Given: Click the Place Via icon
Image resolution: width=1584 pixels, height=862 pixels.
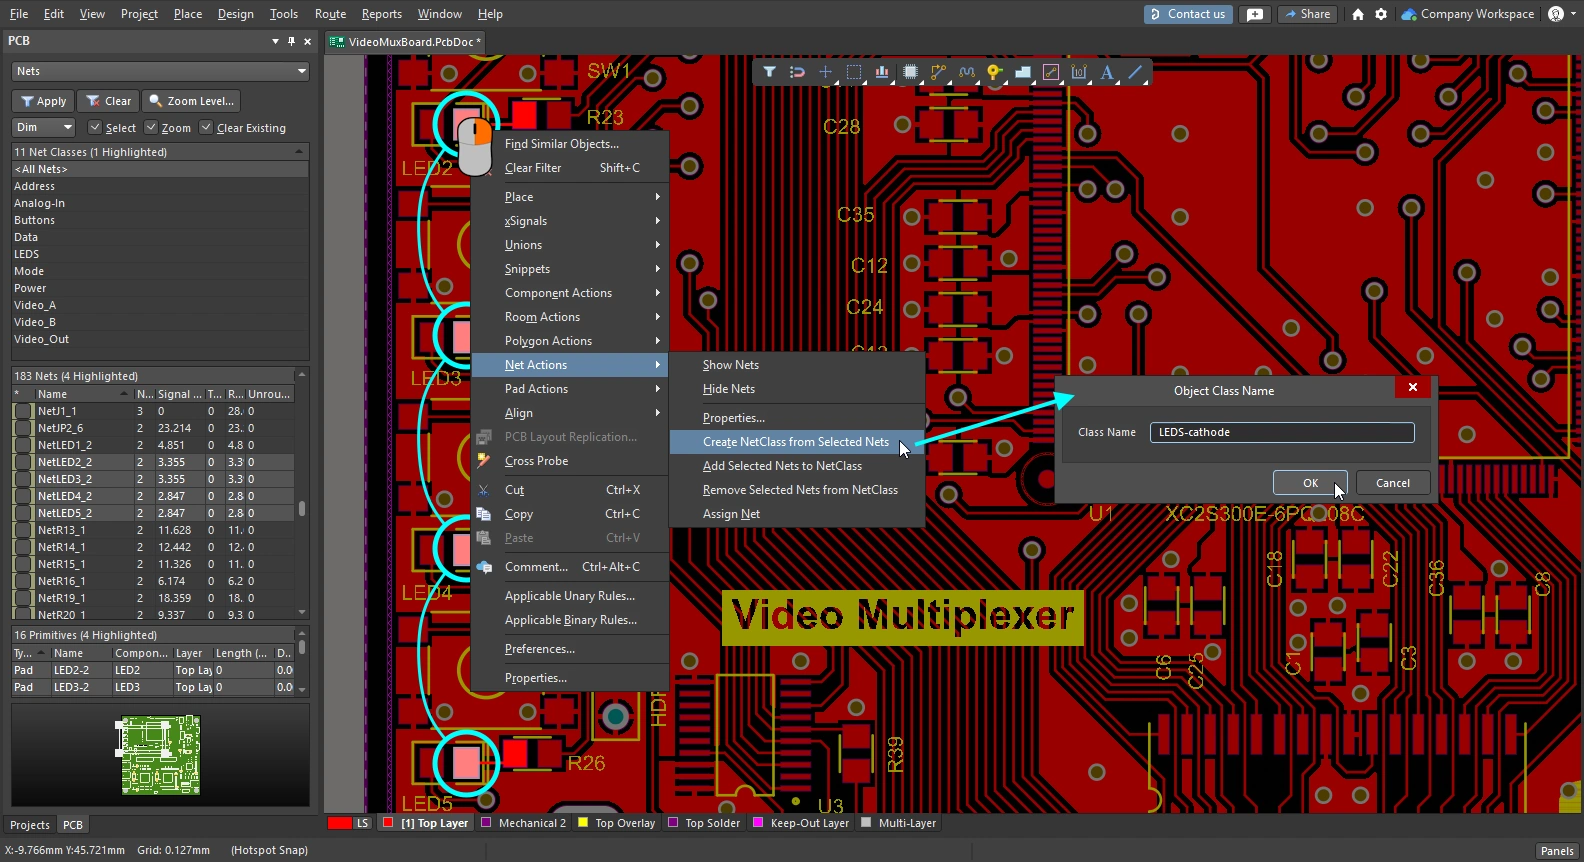Looking at the screenshot, I should tap(994, 72).
